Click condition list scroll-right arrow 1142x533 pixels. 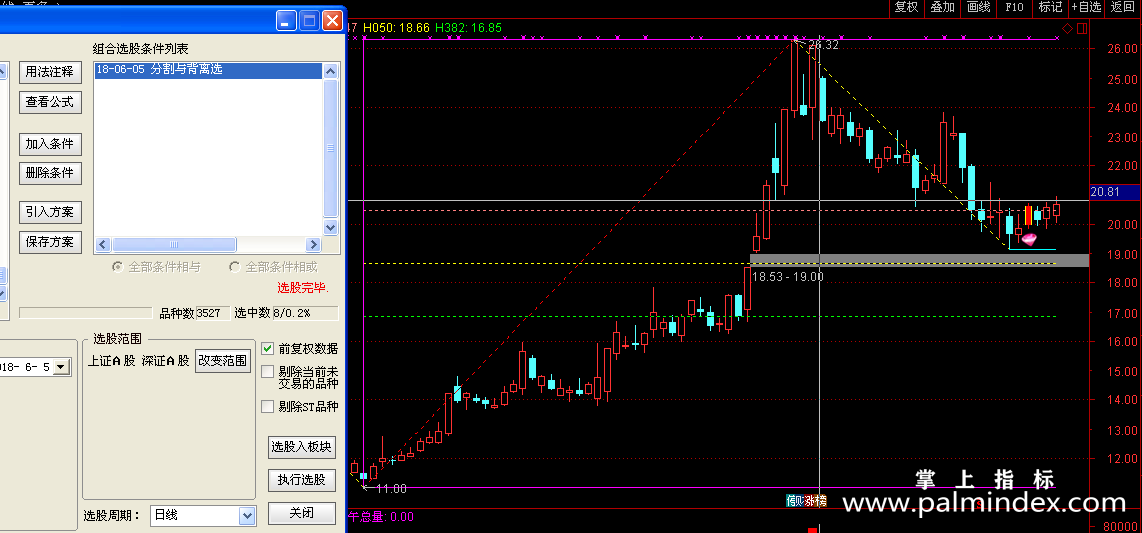[x=313, y=245]
